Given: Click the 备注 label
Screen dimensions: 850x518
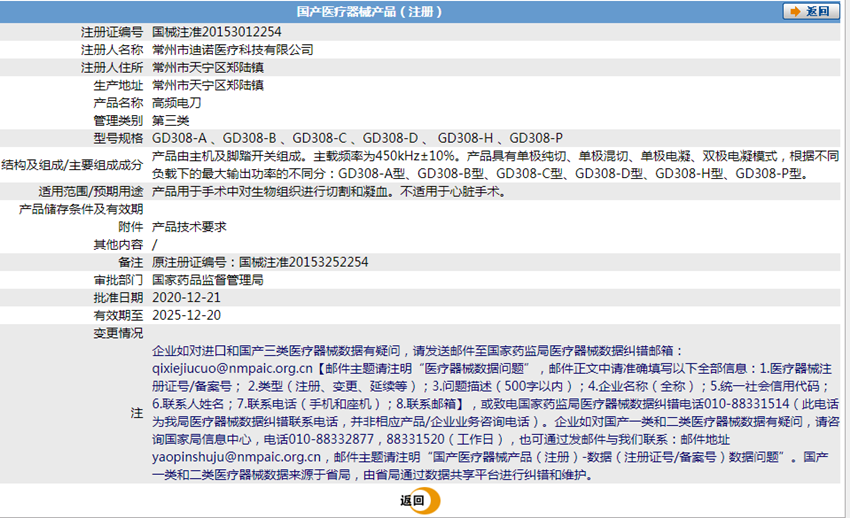Looking at the screenshot, I should pos(131,262).
